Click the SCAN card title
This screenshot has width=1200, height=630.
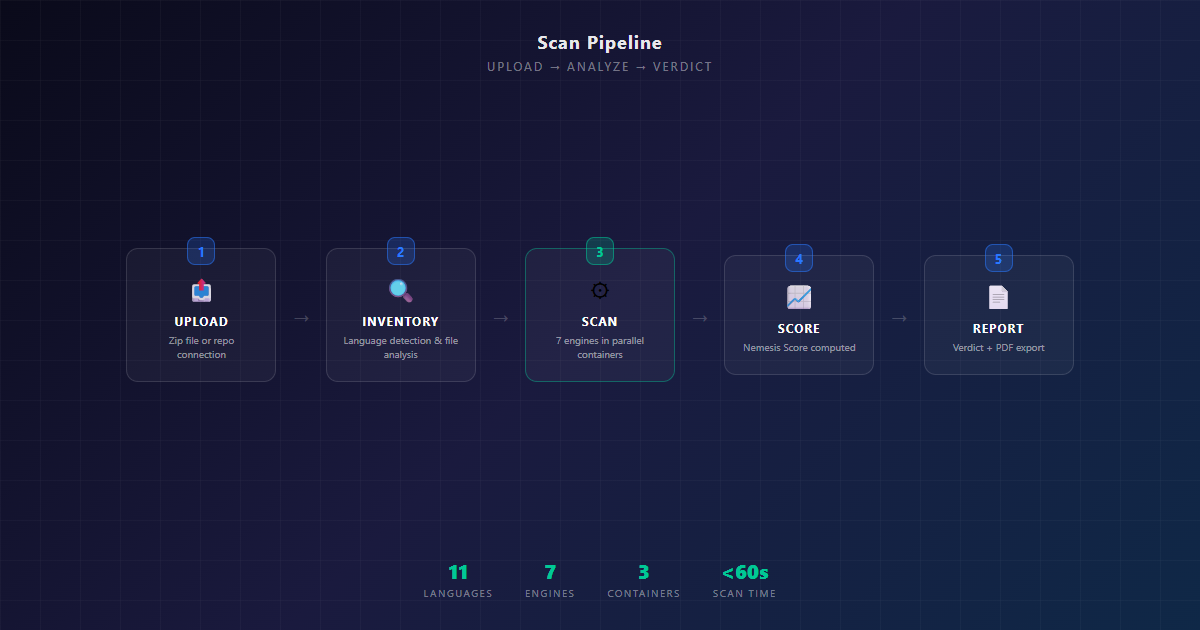(x=600, y=322)
